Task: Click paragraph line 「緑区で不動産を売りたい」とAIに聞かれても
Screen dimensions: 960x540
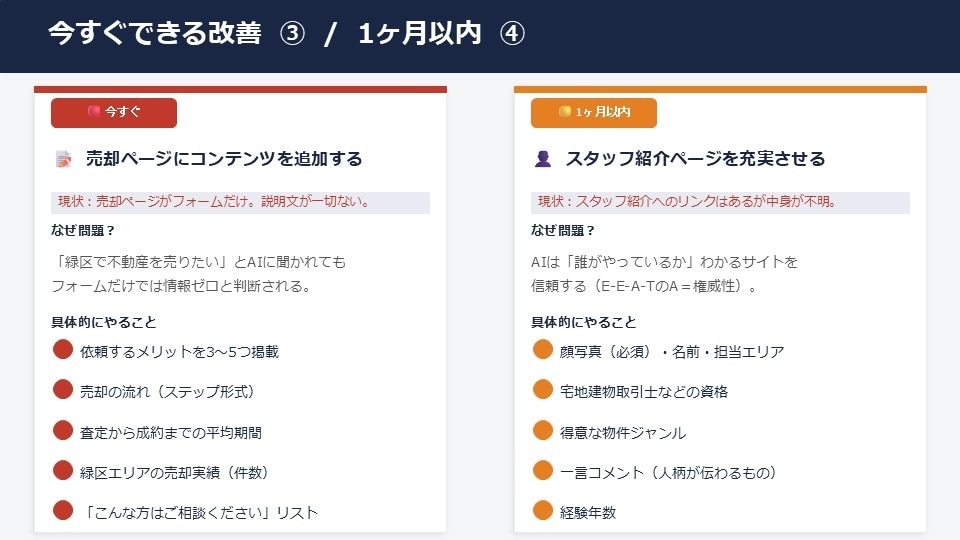Action: point(199,262)
